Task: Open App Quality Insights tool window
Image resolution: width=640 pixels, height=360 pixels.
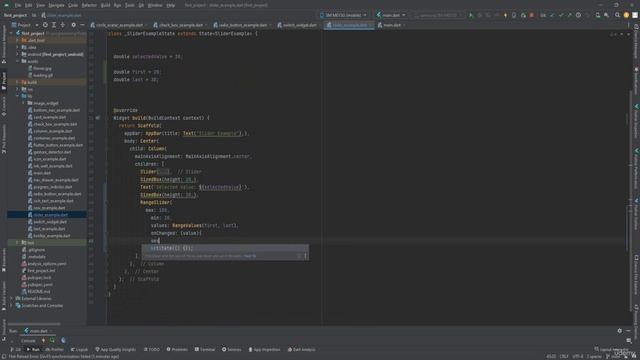Action: click(x=116, y=349)
